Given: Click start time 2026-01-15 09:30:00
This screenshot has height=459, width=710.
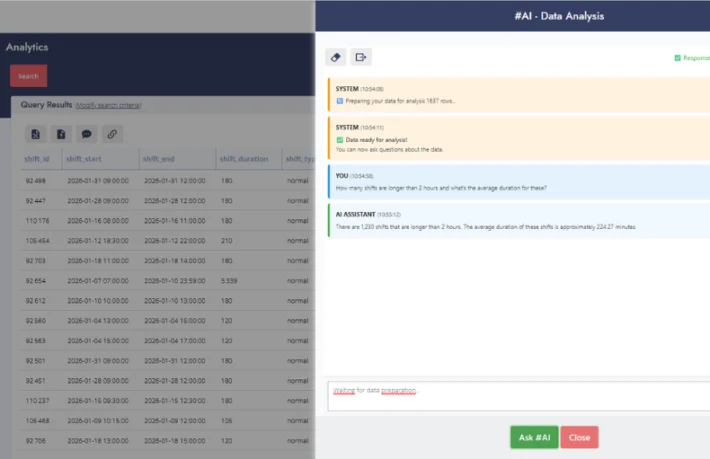Looking at the screenshot, I should pyautogui.click(x=98, y=401).
